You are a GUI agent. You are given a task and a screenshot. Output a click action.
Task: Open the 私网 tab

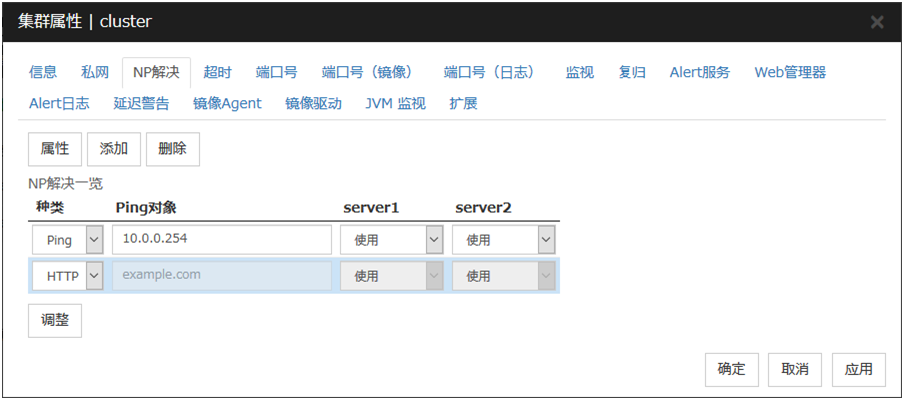point(95,72)
